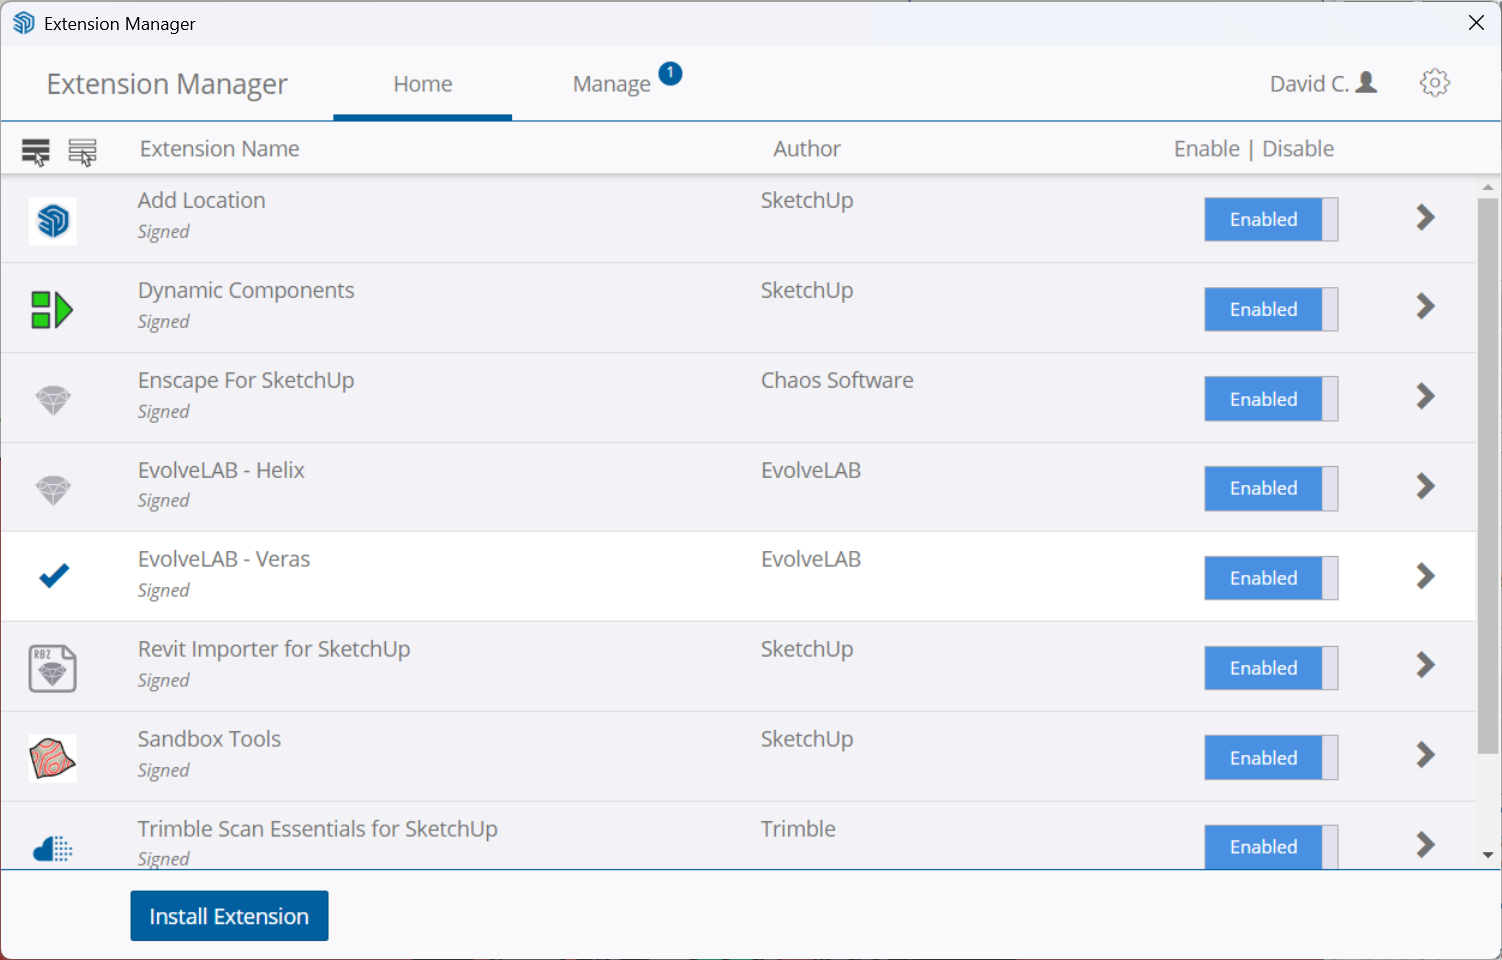Image resolution: width=1502 pixels, height=960 pixels.
Task: Click the Add Location extension icon
Action: (x=53, y=220)
